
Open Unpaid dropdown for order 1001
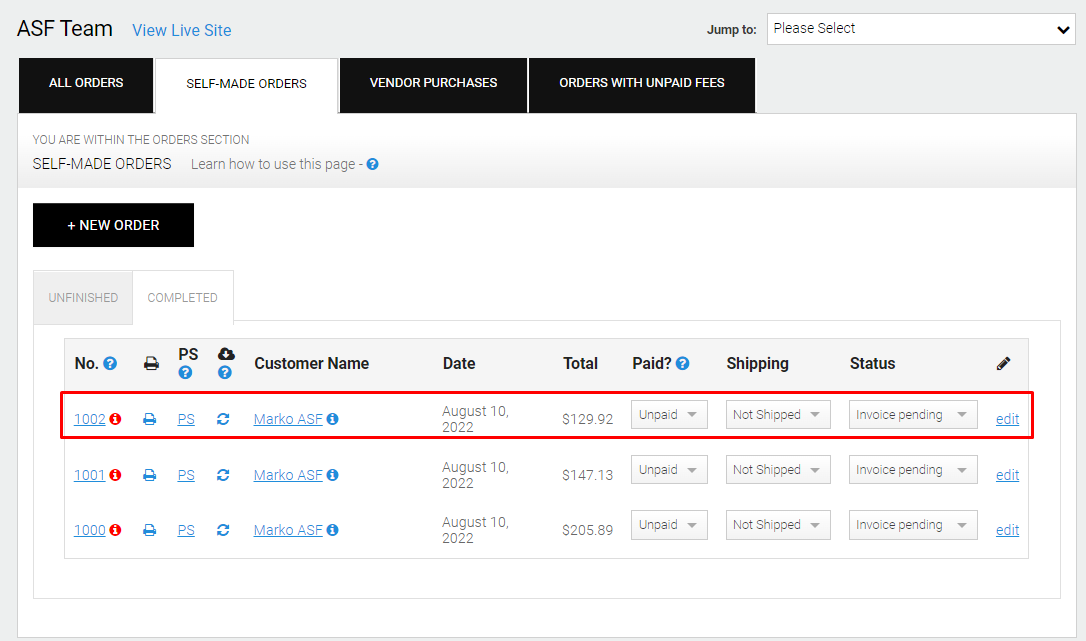click(669, 469)
